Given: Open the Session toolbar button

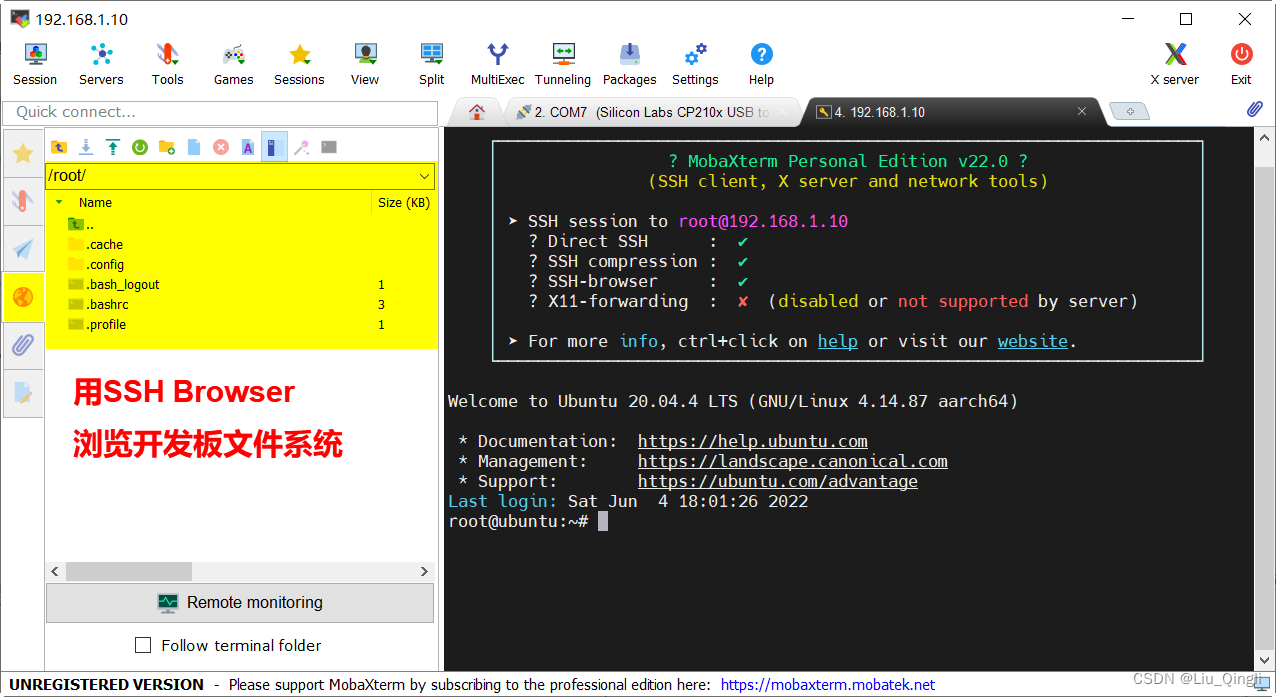Looking at the screenshot, I should pos(35,64).
